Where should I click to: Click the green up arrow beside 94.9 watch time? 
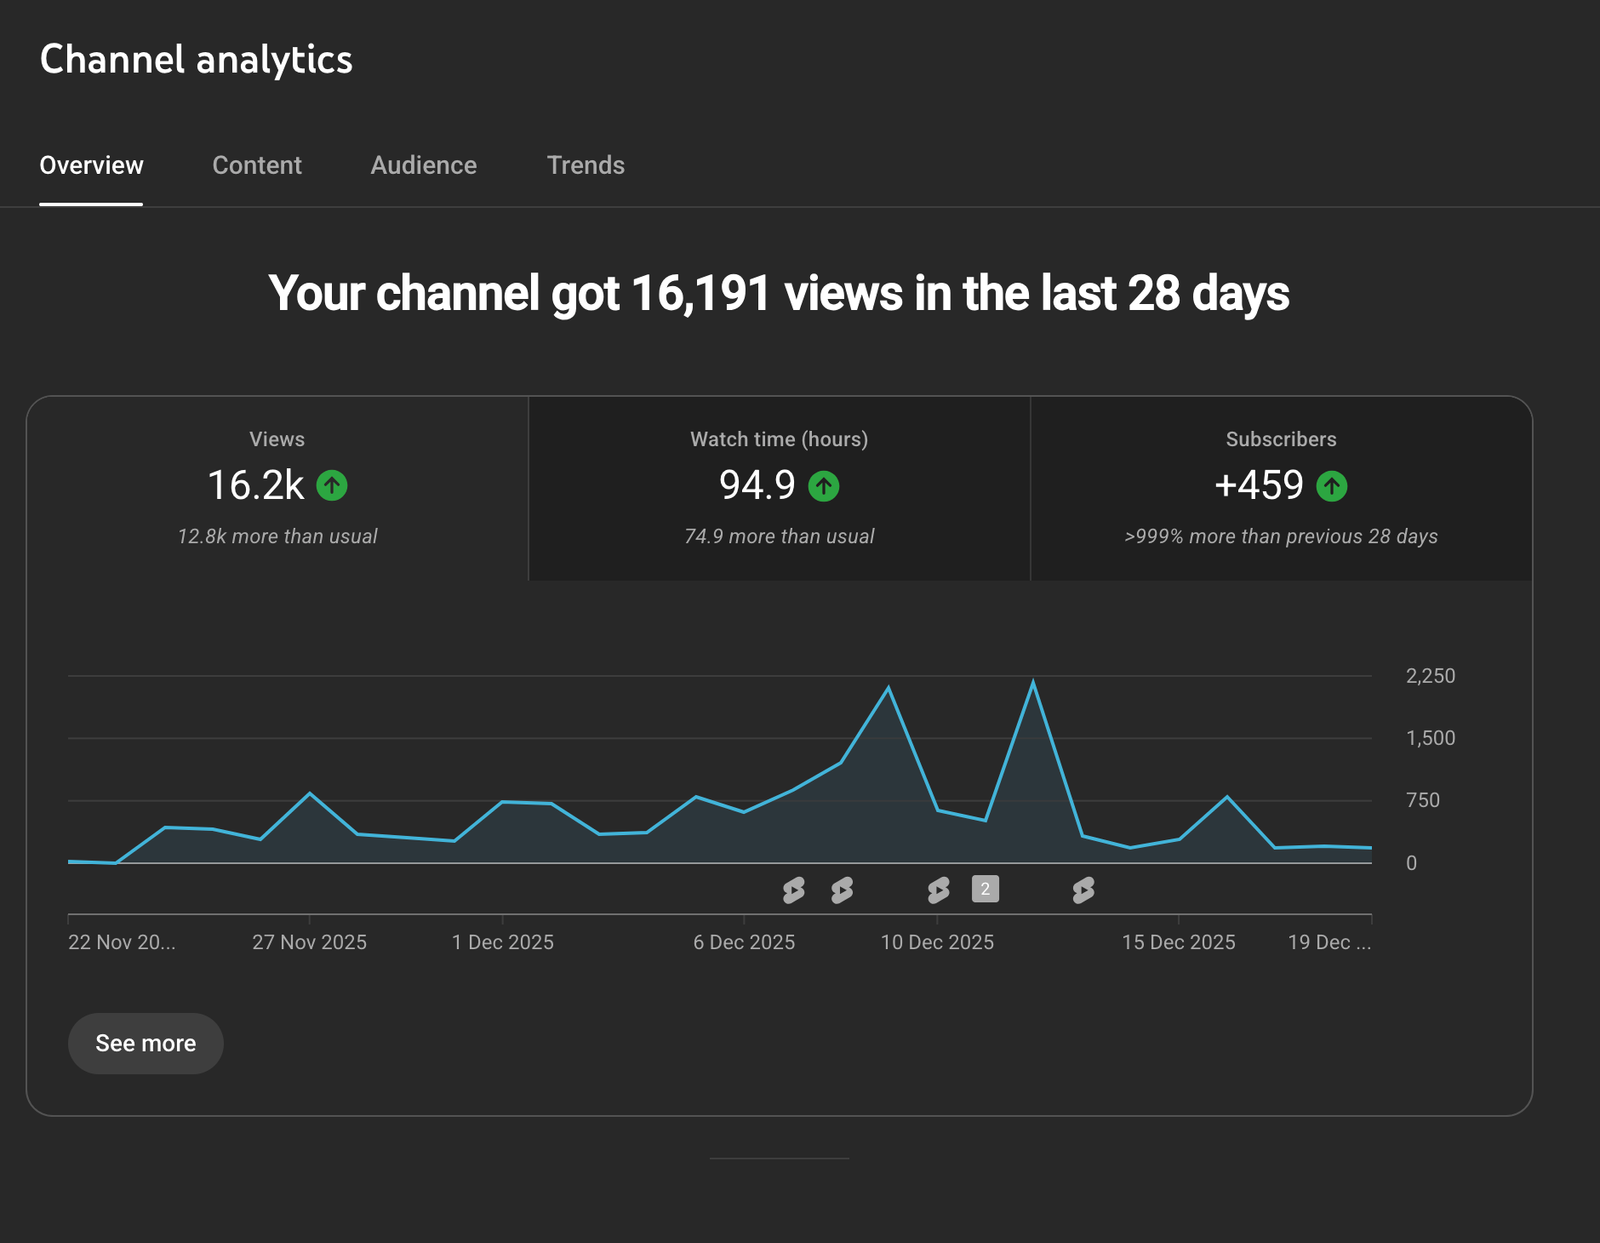(823, 486)
